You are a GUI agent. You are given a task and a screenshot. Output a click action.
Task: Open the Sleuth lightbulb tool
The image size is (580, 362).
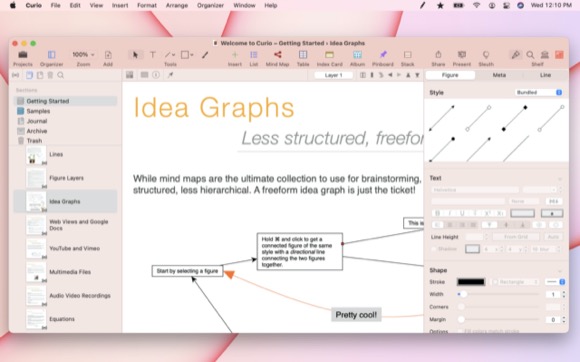pyautogui.click(x=486, y=55)
